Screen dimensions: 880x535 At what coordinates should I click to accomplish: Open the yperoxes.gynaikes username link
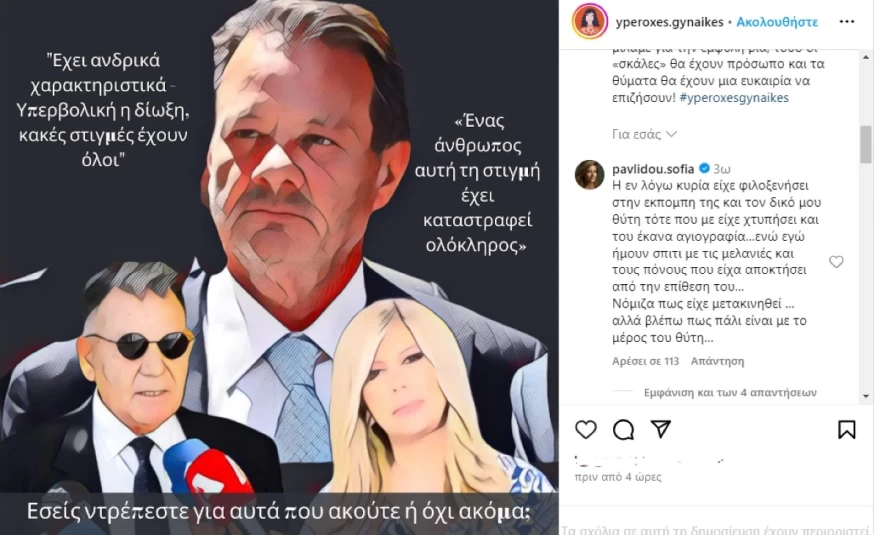pos(670,22)
